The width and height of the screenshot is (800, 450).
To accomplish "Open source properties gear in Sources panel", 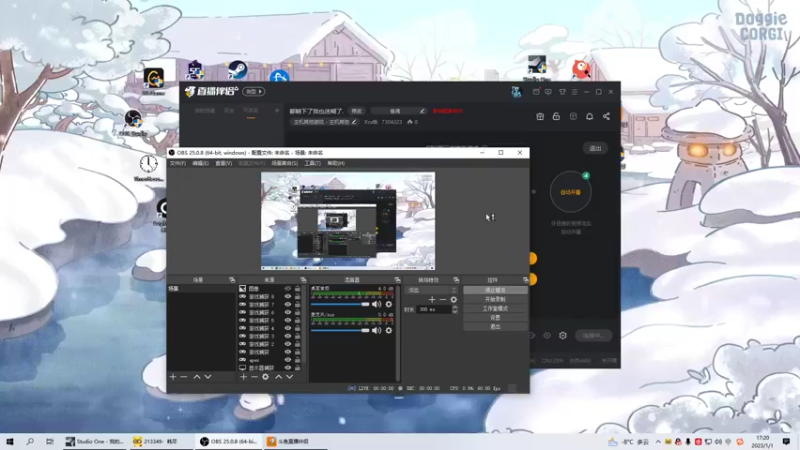I will (x=265, y=377).
